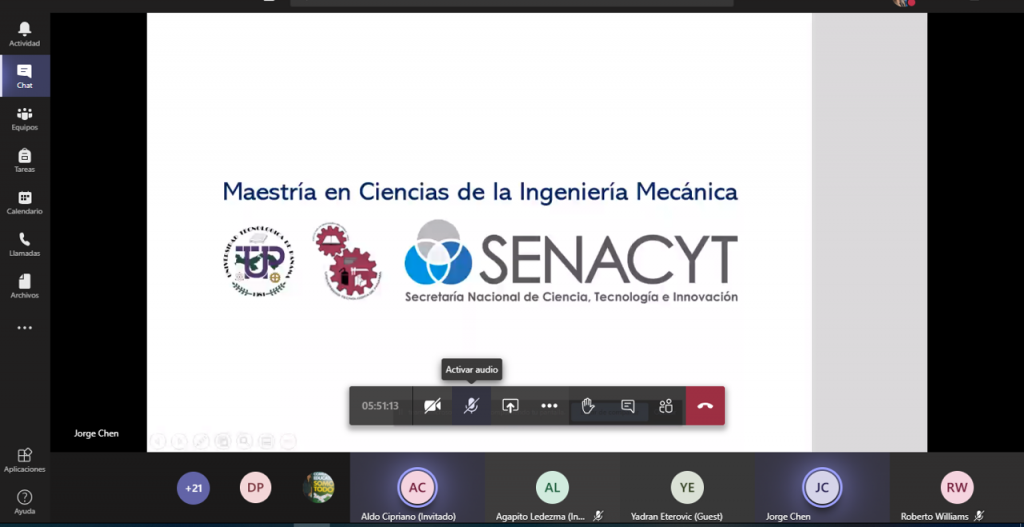Click muted mic icon next to Agapito Ledezma
Screen dimensions: 1024x527
(598, 516)
